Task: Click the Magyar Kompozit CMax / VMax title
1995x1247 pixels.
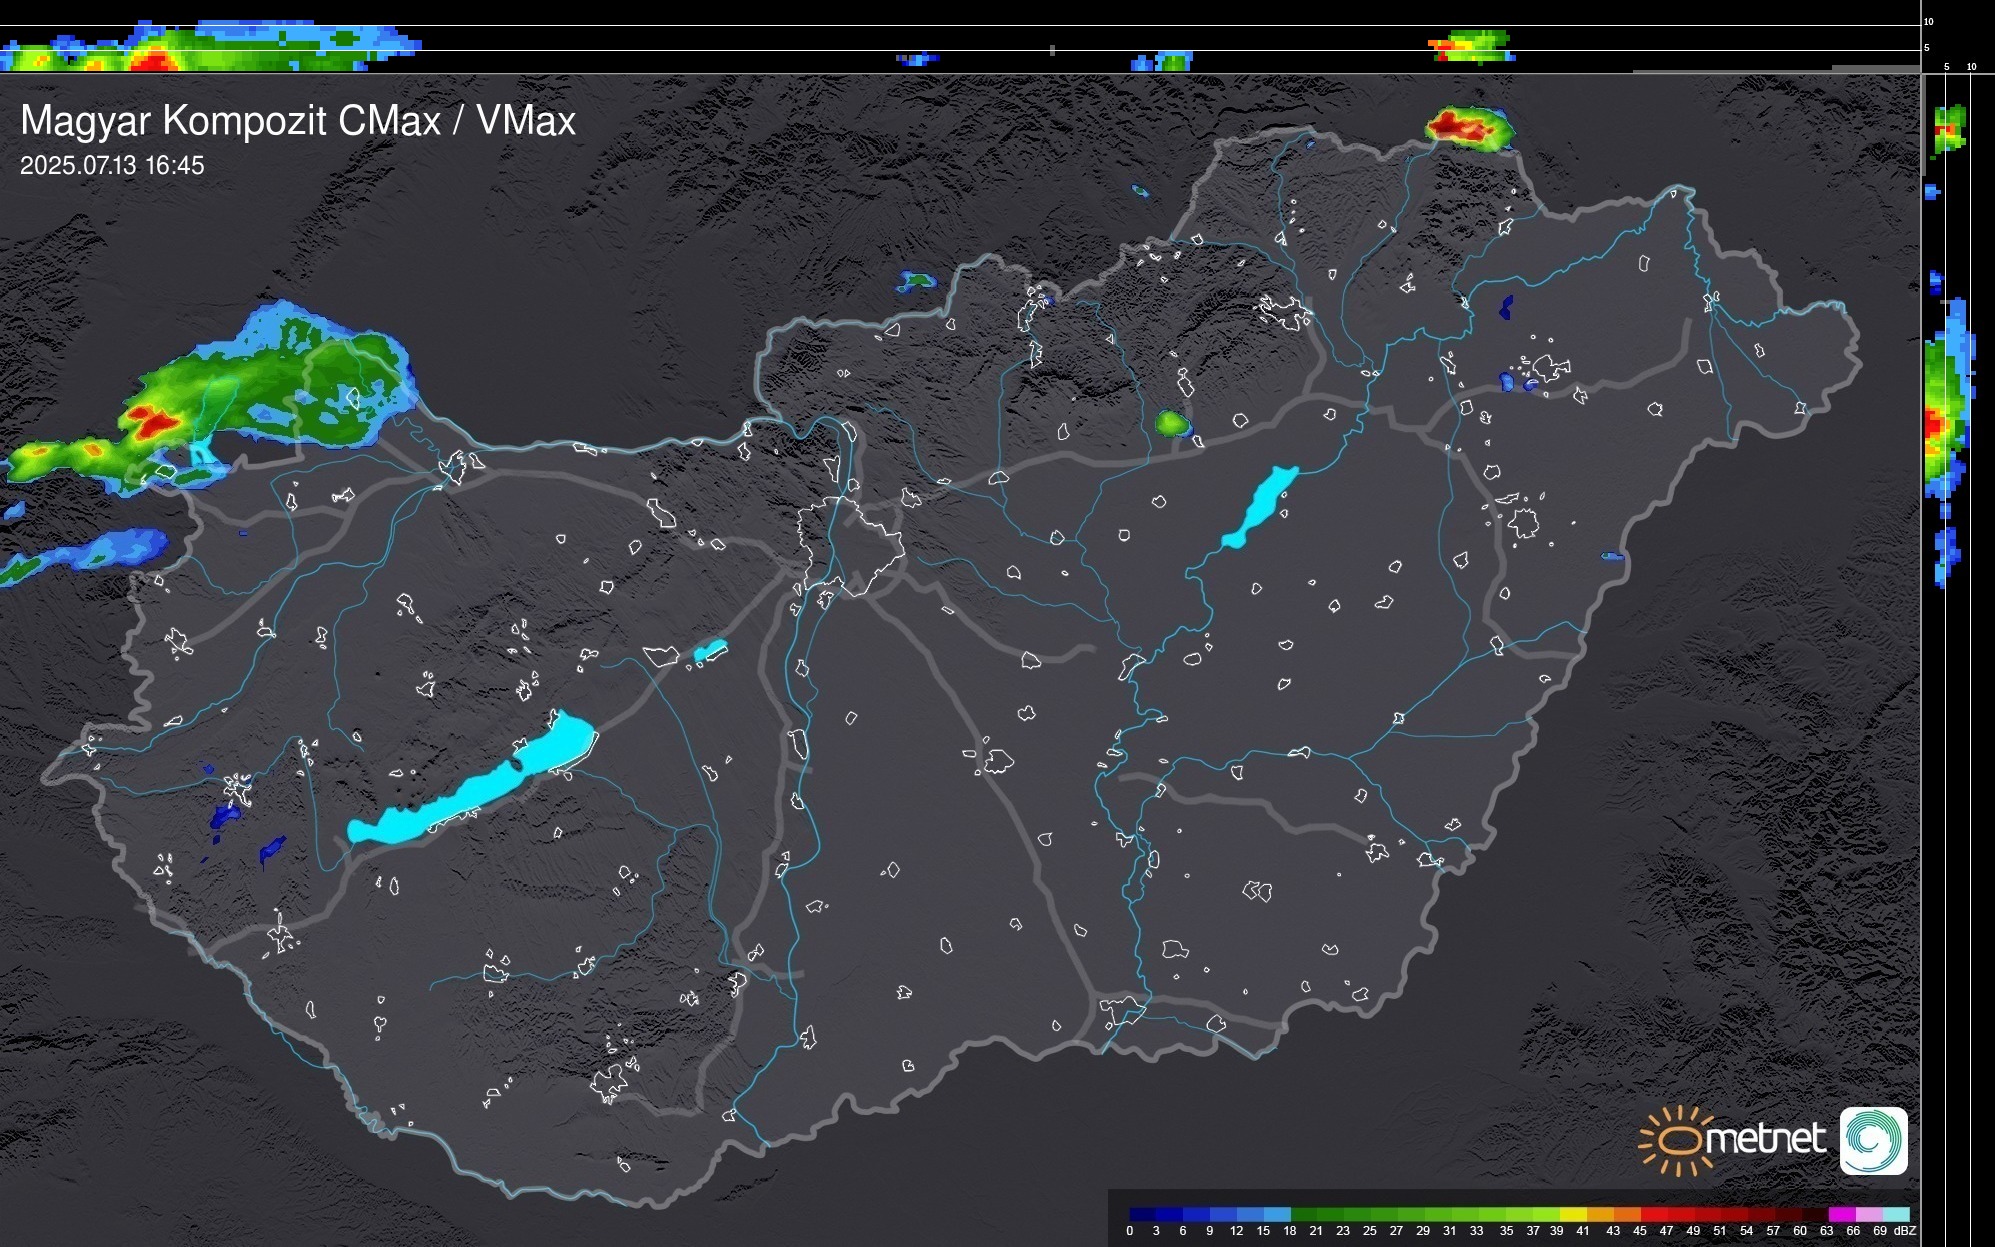Action: pyautogui.click(x=298, y=120)
